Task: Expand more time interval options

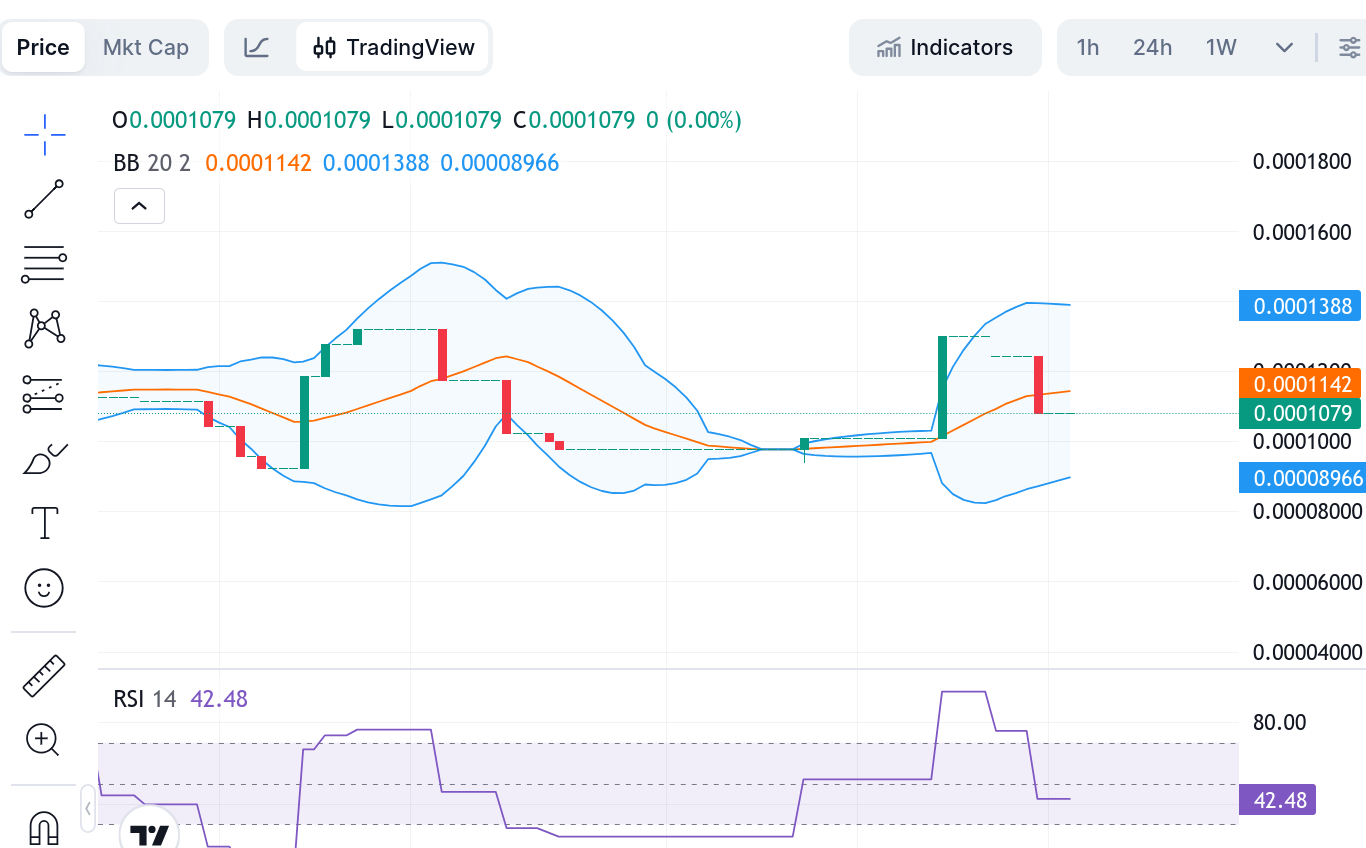Action: [1285, 47]
